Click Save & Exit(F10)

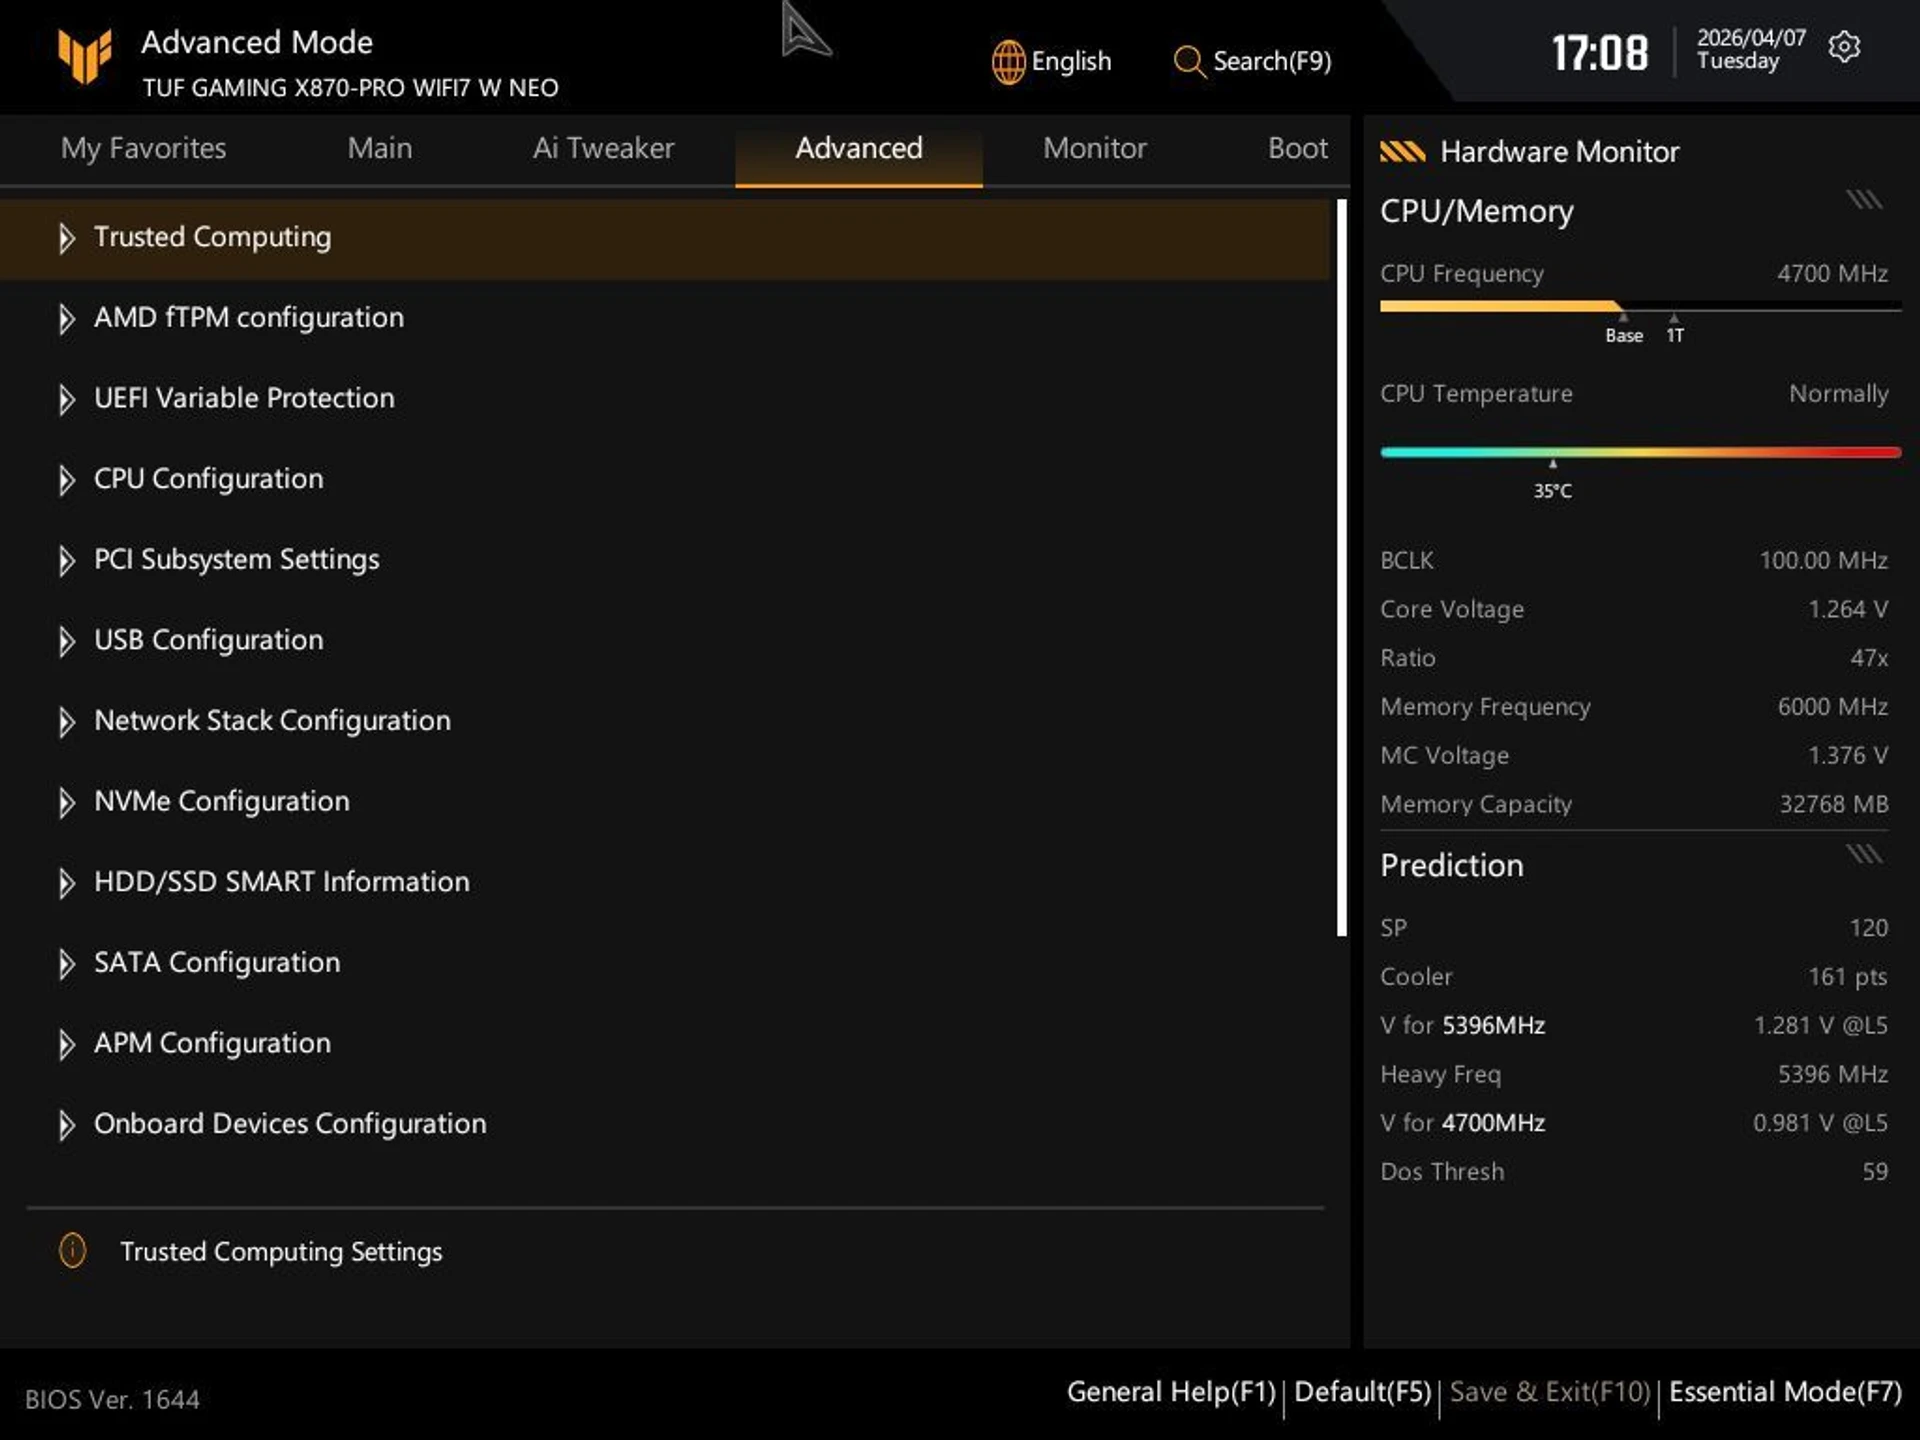(x=1549, y=1392)
